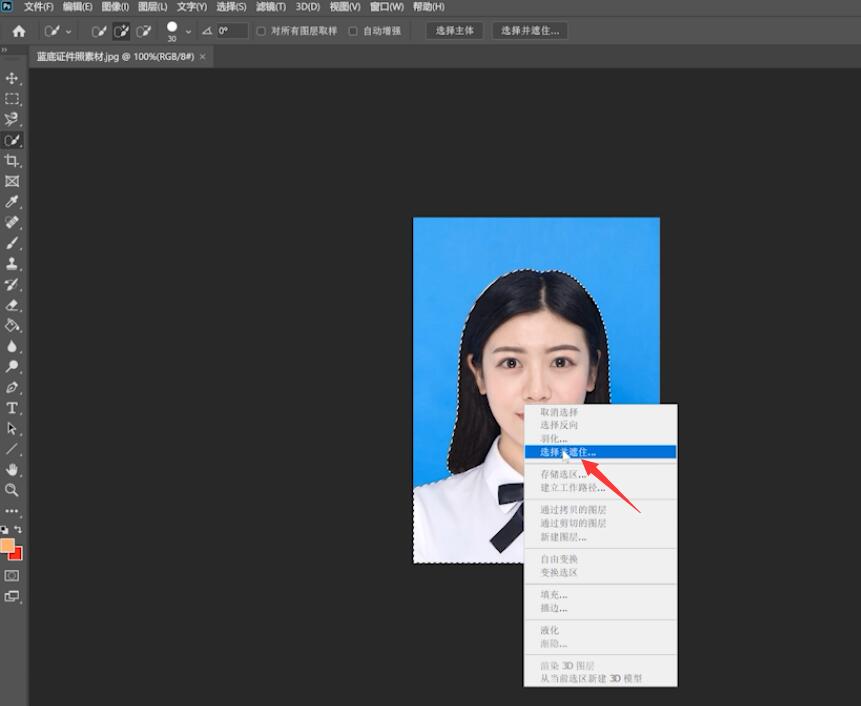Image resolution: width=861 pixels, height=706 pixels.
Task: Open the 视图(V) menu
Action: tap(345, 7)
